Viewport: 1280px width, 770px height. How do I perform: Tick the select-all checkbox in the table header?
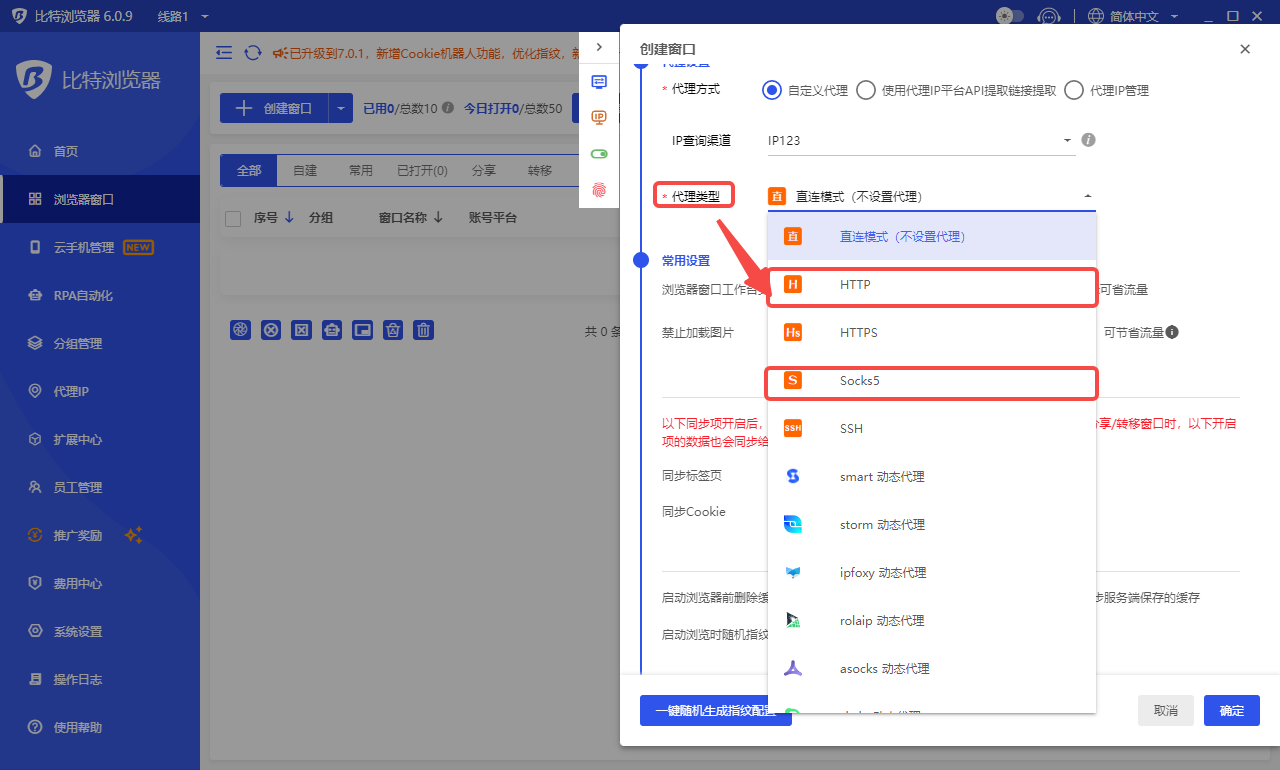(233, 218)
